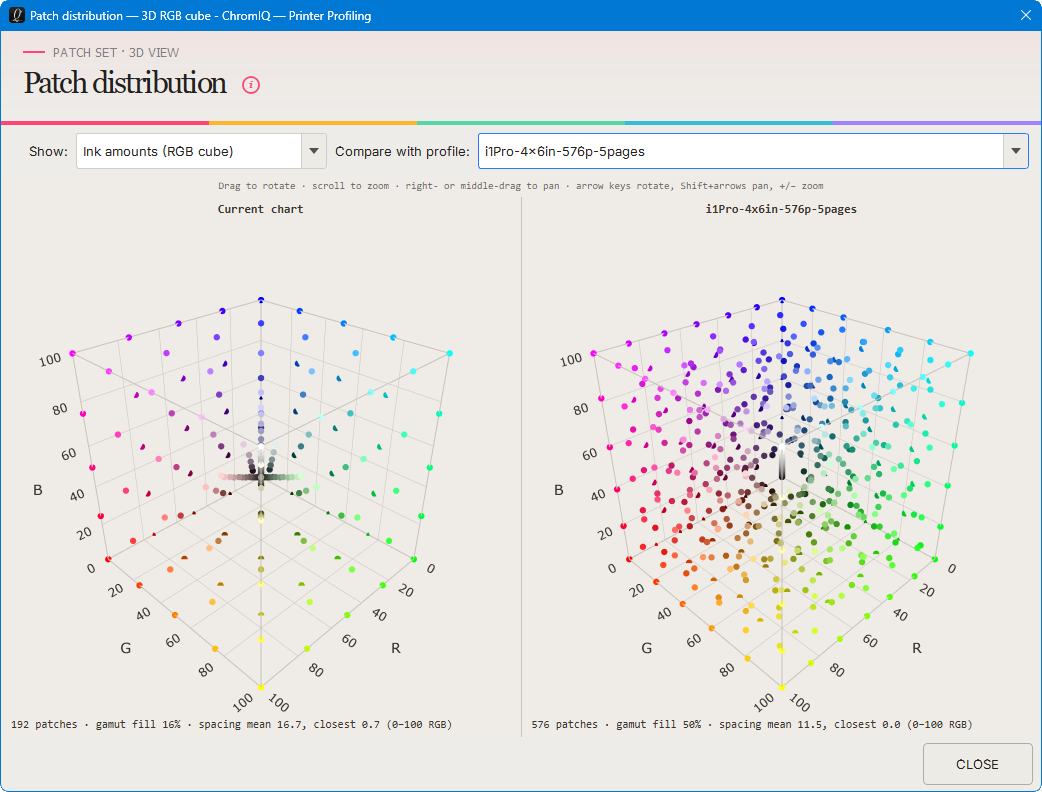Click the 576 patches statistics line
Screen dimensions: 1042x792
tap(752, 724)
